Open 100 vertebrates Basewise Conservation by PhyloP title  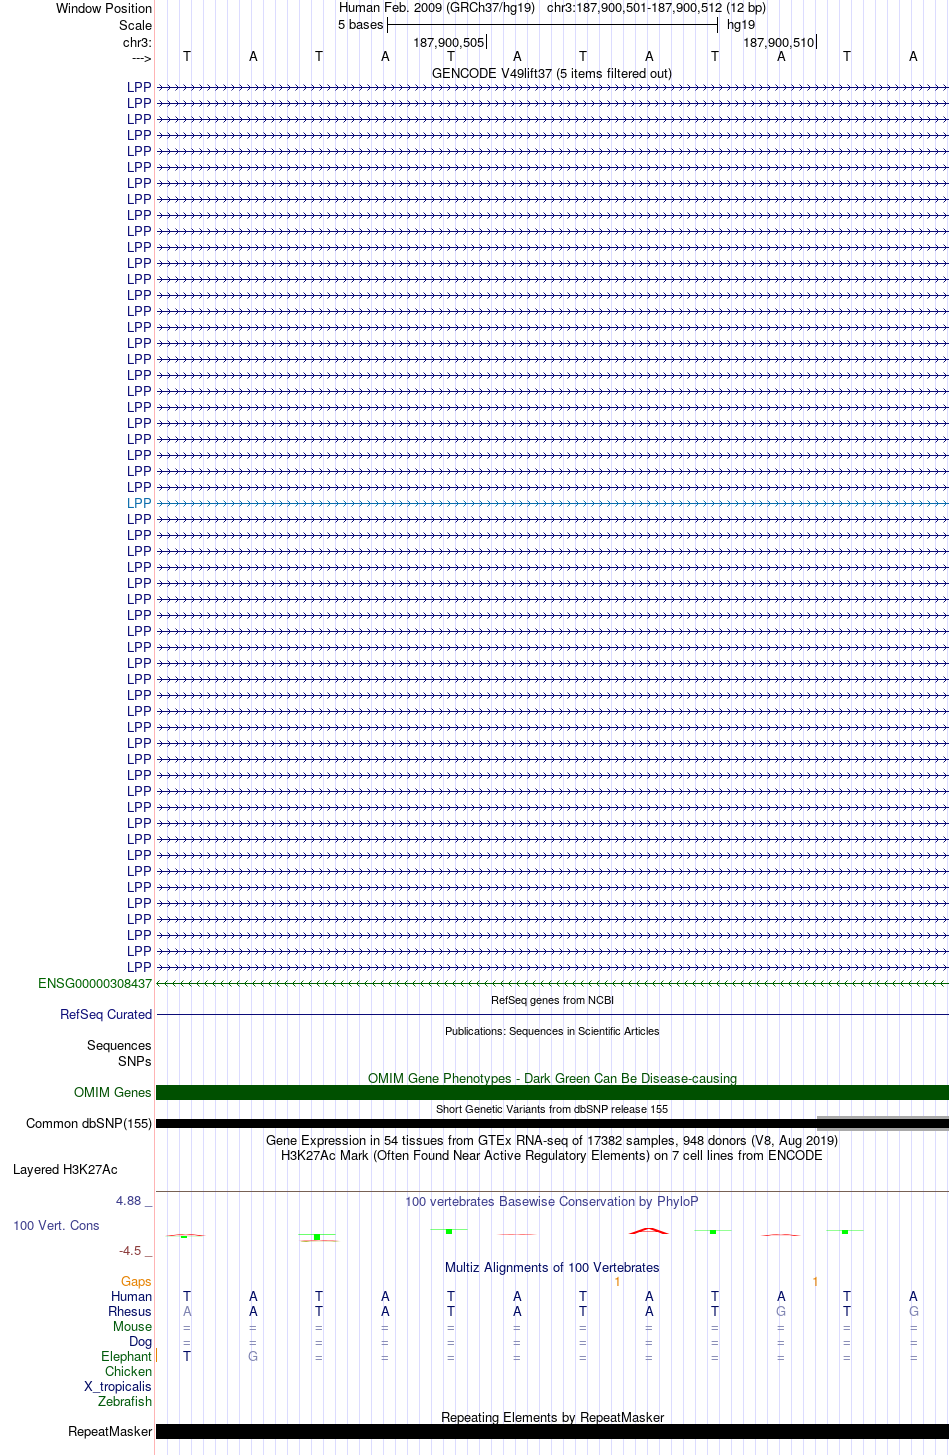click(552, 1201)
